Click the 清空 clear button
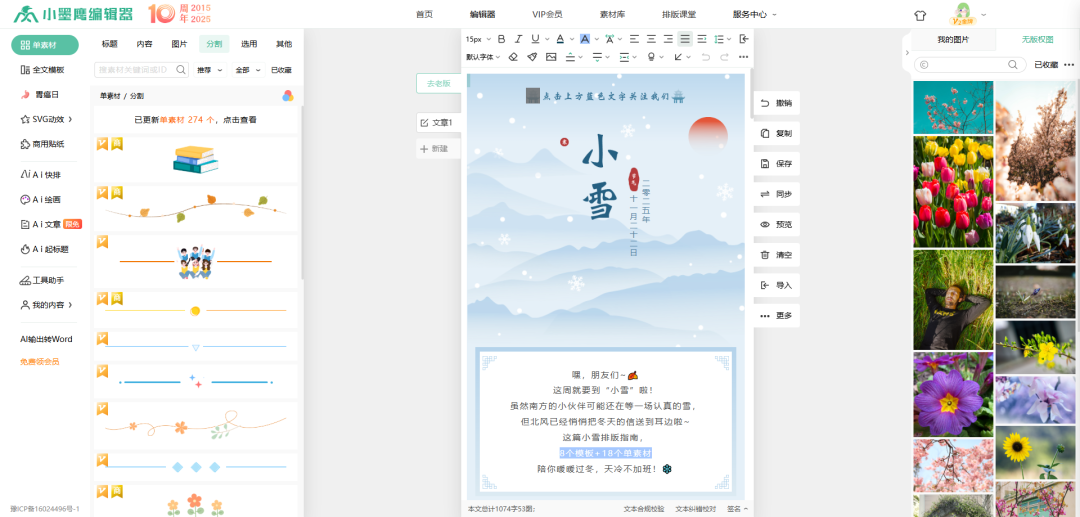Viewport: 1080px width, 517px height. click(777, 255)
